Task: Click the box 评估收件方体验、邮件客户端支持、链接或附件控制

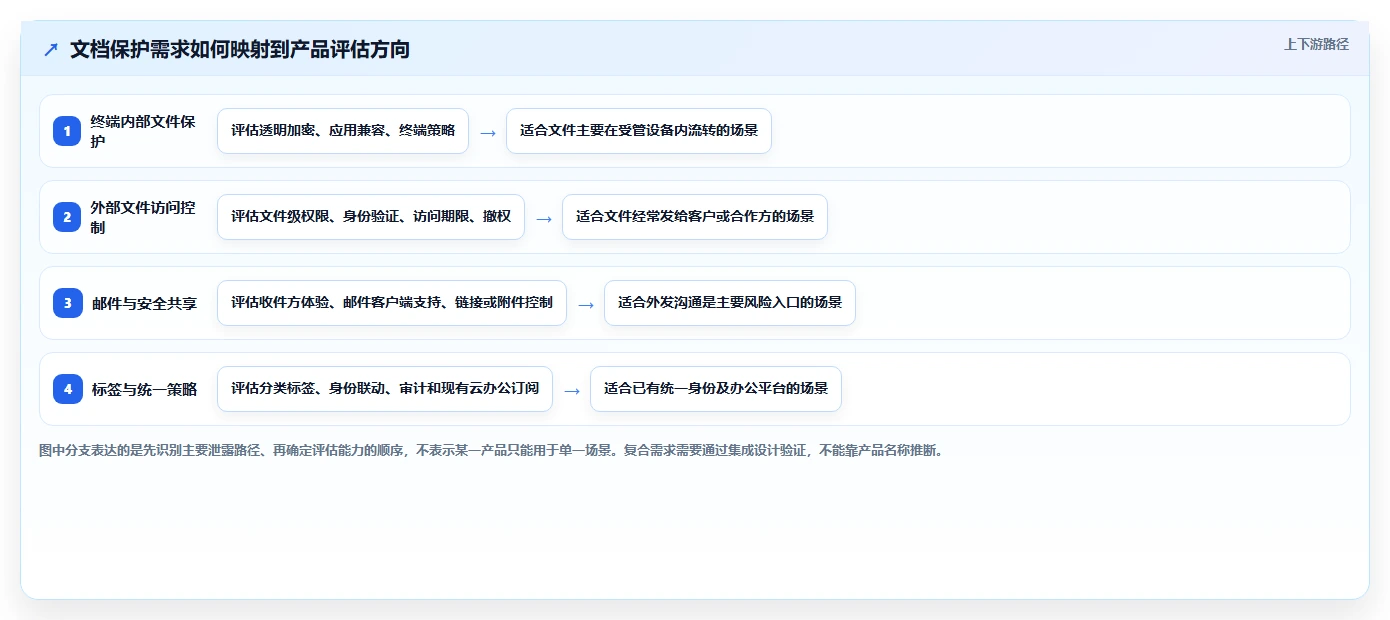Action: tap(392, 303)
